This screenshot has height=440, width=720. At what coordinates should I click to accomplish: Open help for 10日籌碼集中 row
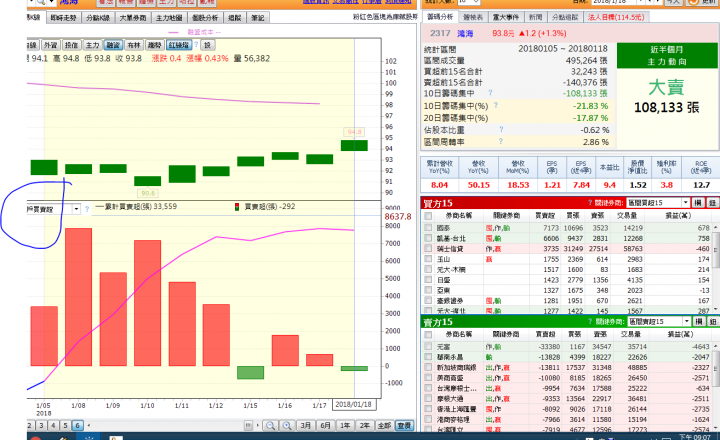point(490,93)
